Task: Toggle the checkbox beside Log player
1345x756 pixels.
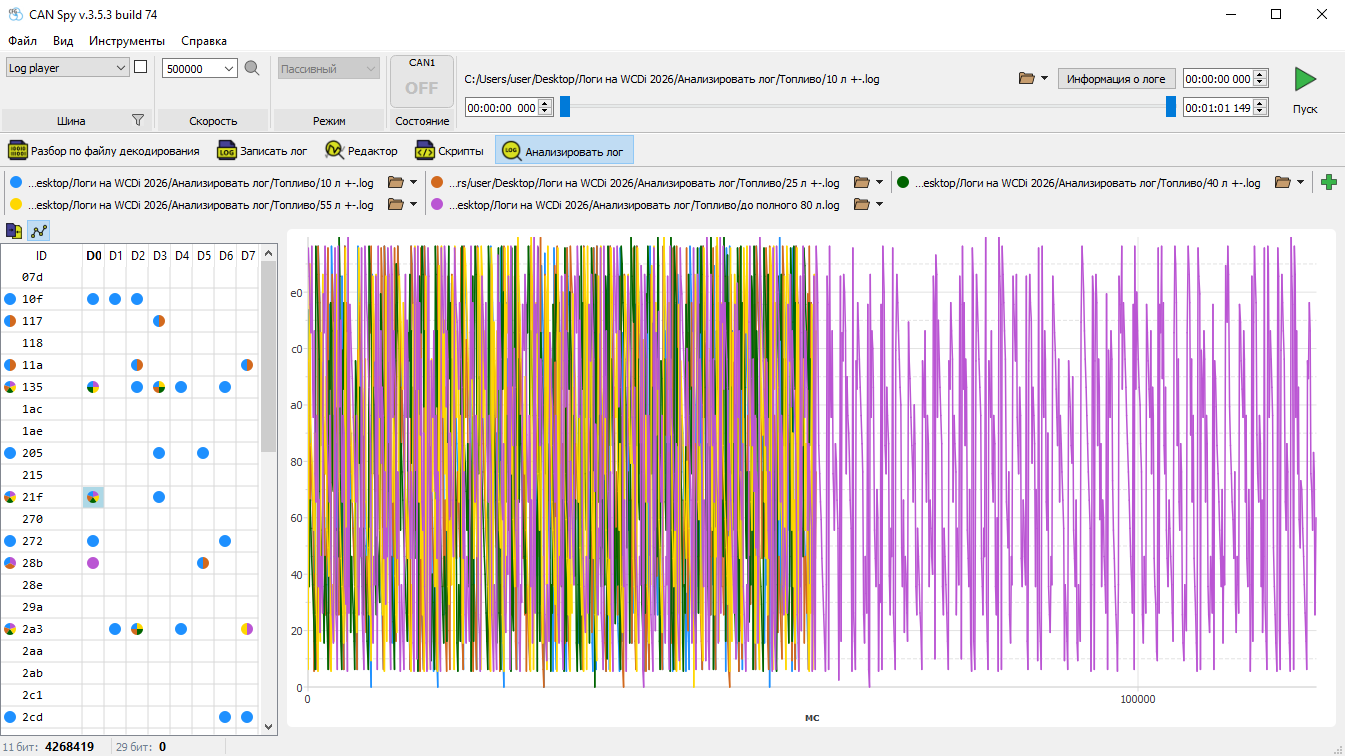Action: [x=141, y=67]
